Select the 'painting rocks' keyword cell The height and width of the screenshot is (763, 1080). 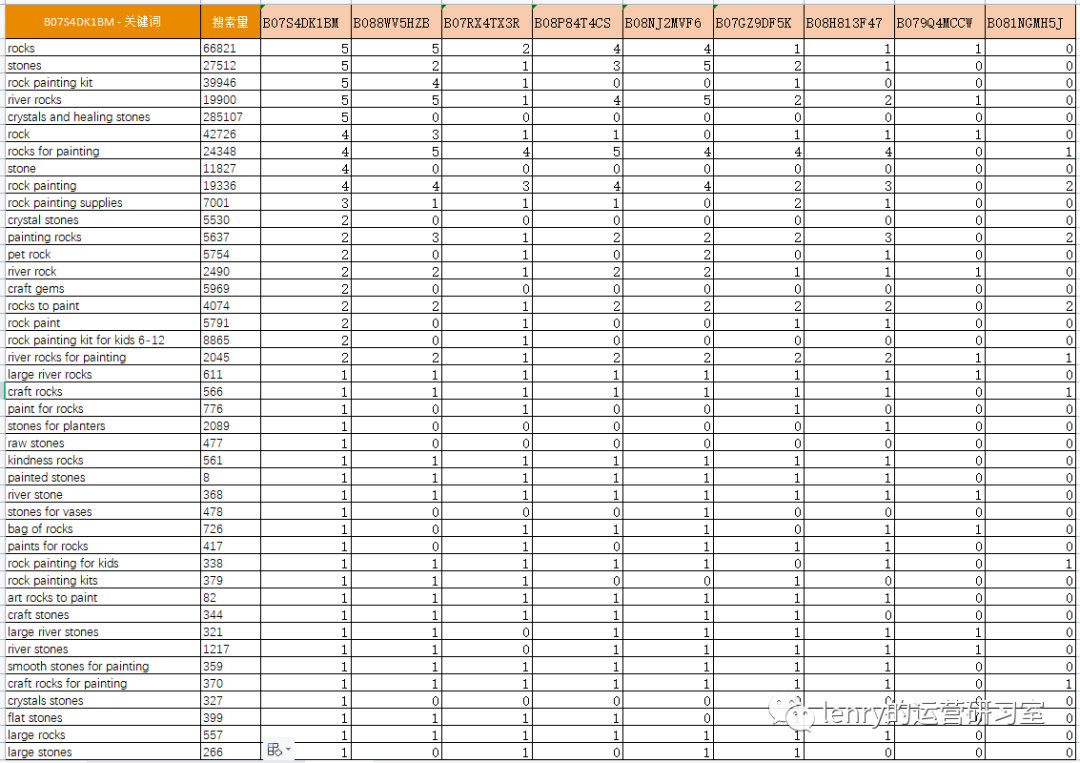103,238
